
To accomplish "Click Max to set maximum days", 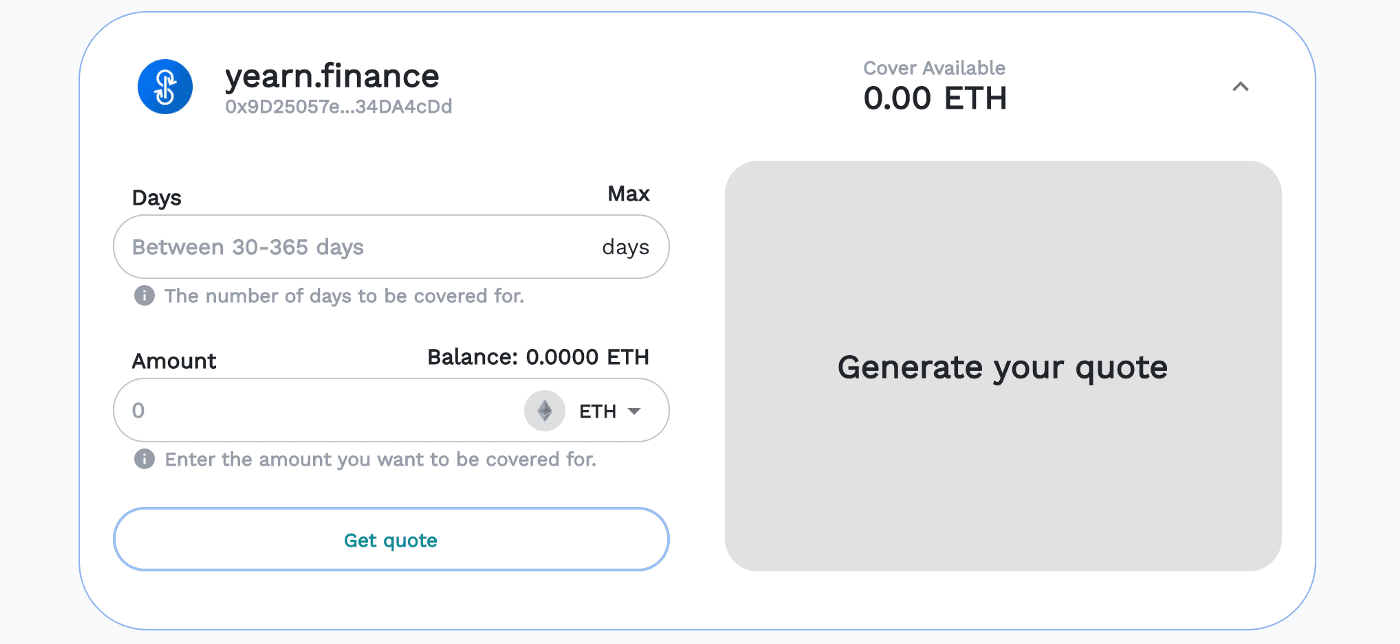I will pyautogui.click(x=628, y=194).
